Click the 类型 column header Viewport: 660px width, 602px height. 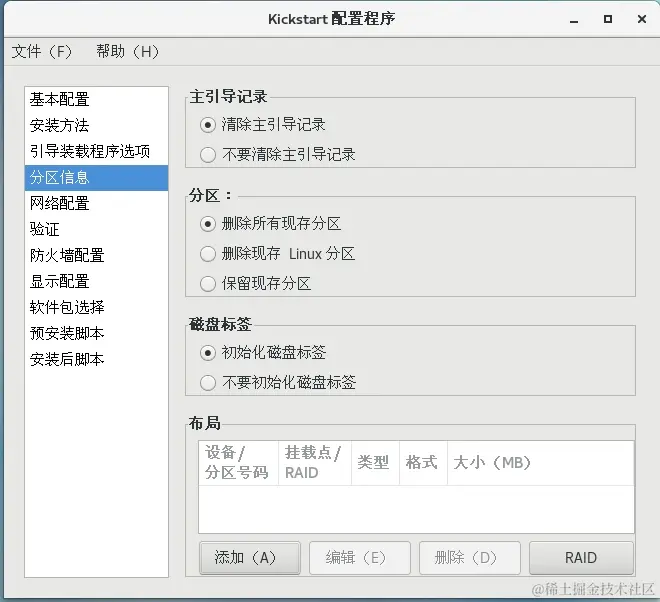click(375, 463)
